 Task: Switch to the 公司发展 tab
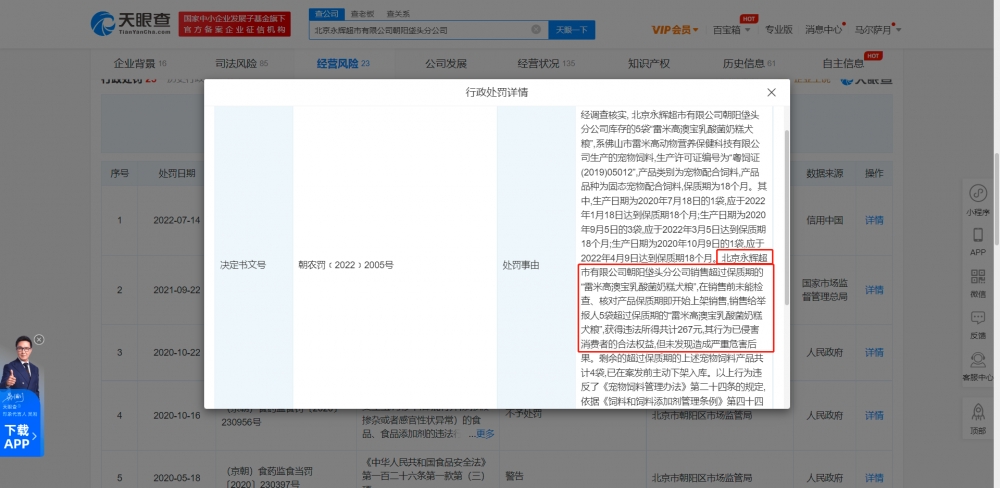(x=446, y=63)
